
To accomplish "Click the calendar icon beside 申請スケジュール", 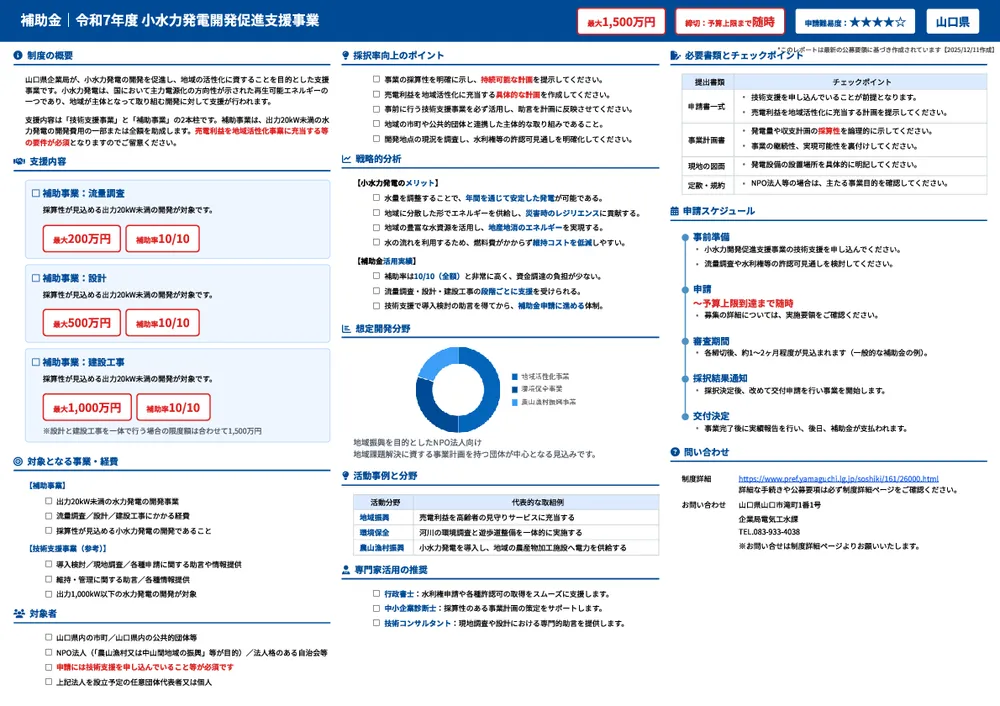I will pyautogui.click(x=675, y=211).
